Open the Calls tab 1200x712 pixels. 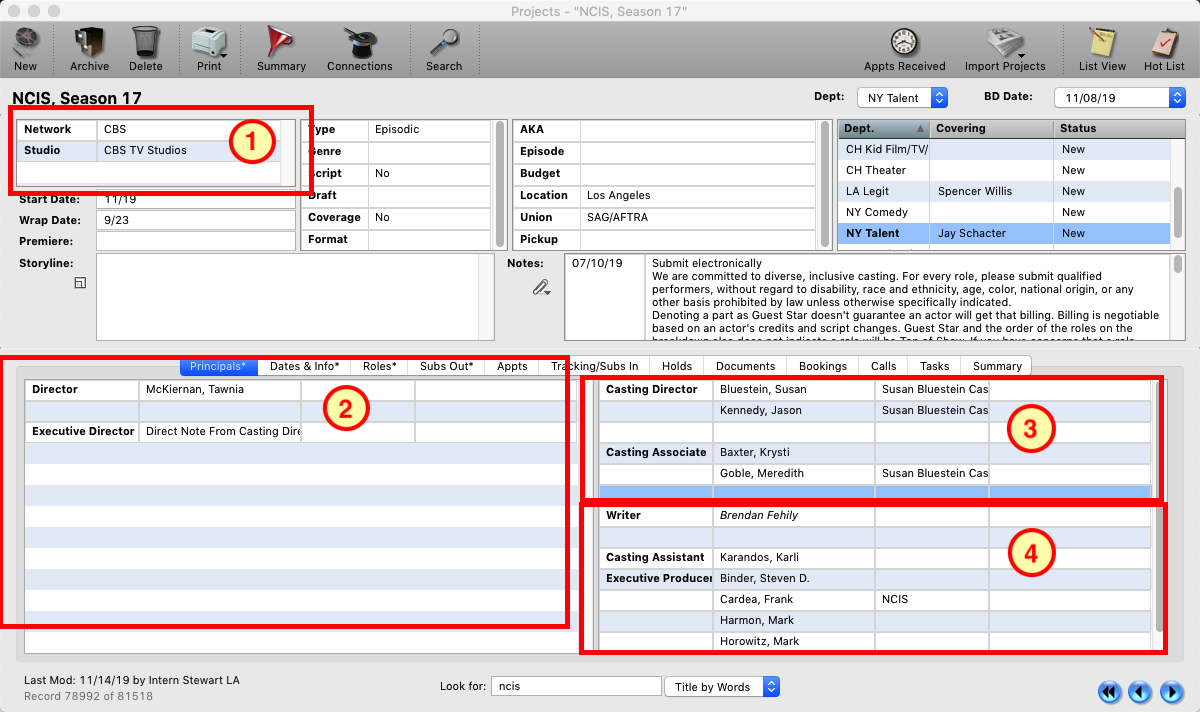coord(884,366)
